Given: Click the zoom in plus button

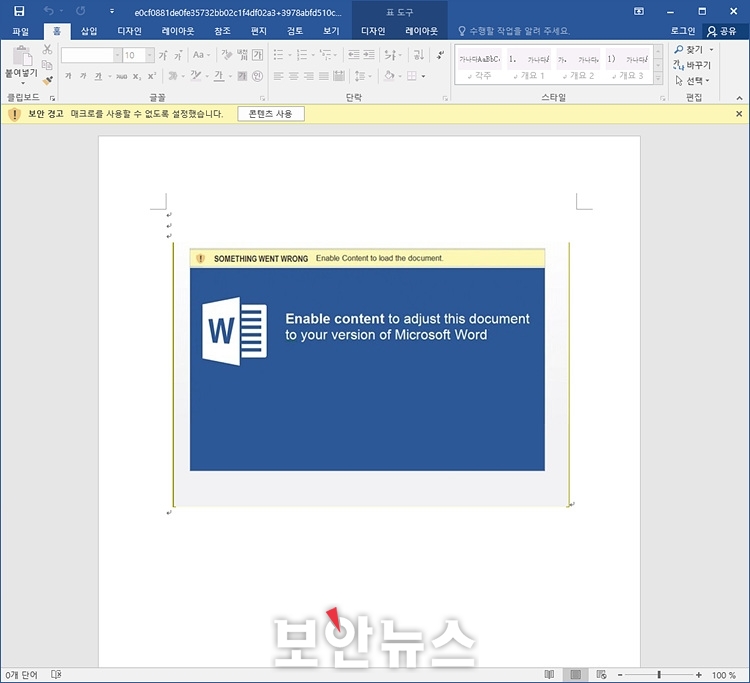Looking at the screenshot, I should click(699, 674).
